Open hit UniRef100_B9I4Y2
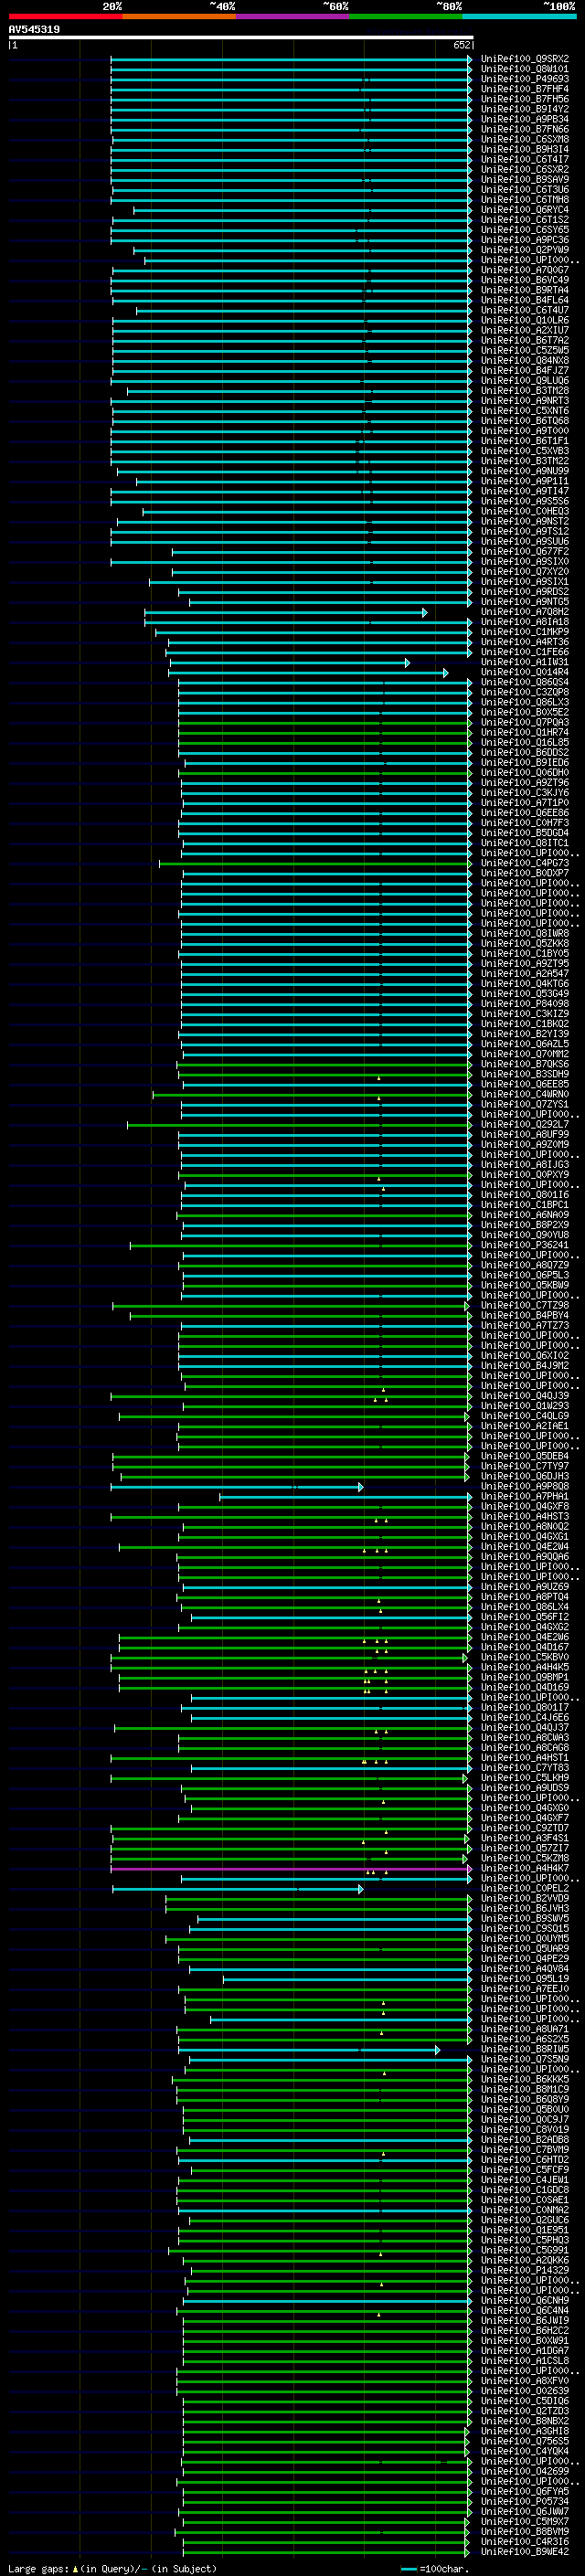Image resolution: width=585 pixels, height=2576 pixels. point(525,109)
